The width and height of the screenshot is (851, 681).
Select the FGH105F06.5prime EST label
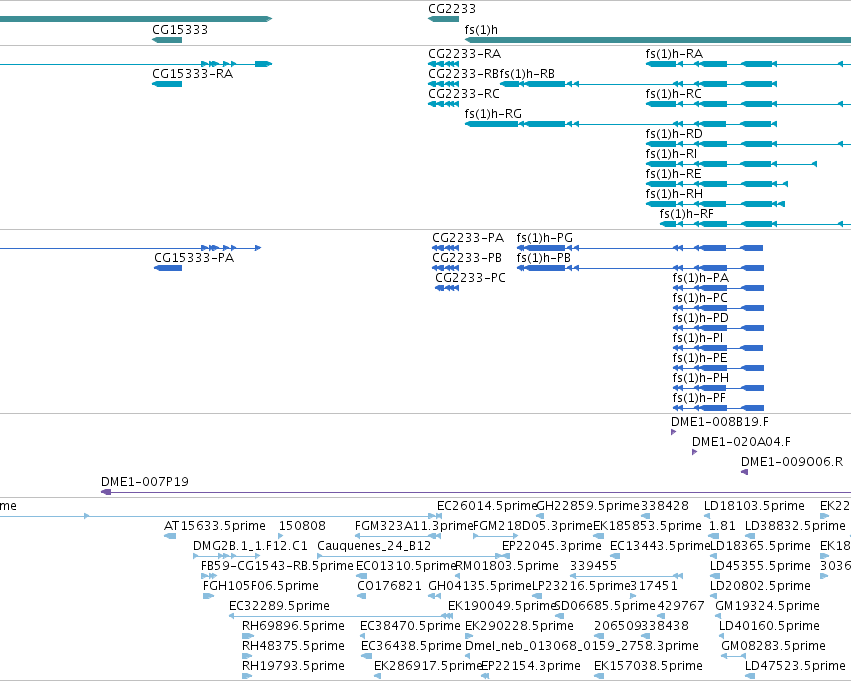[x=261, y=586]
